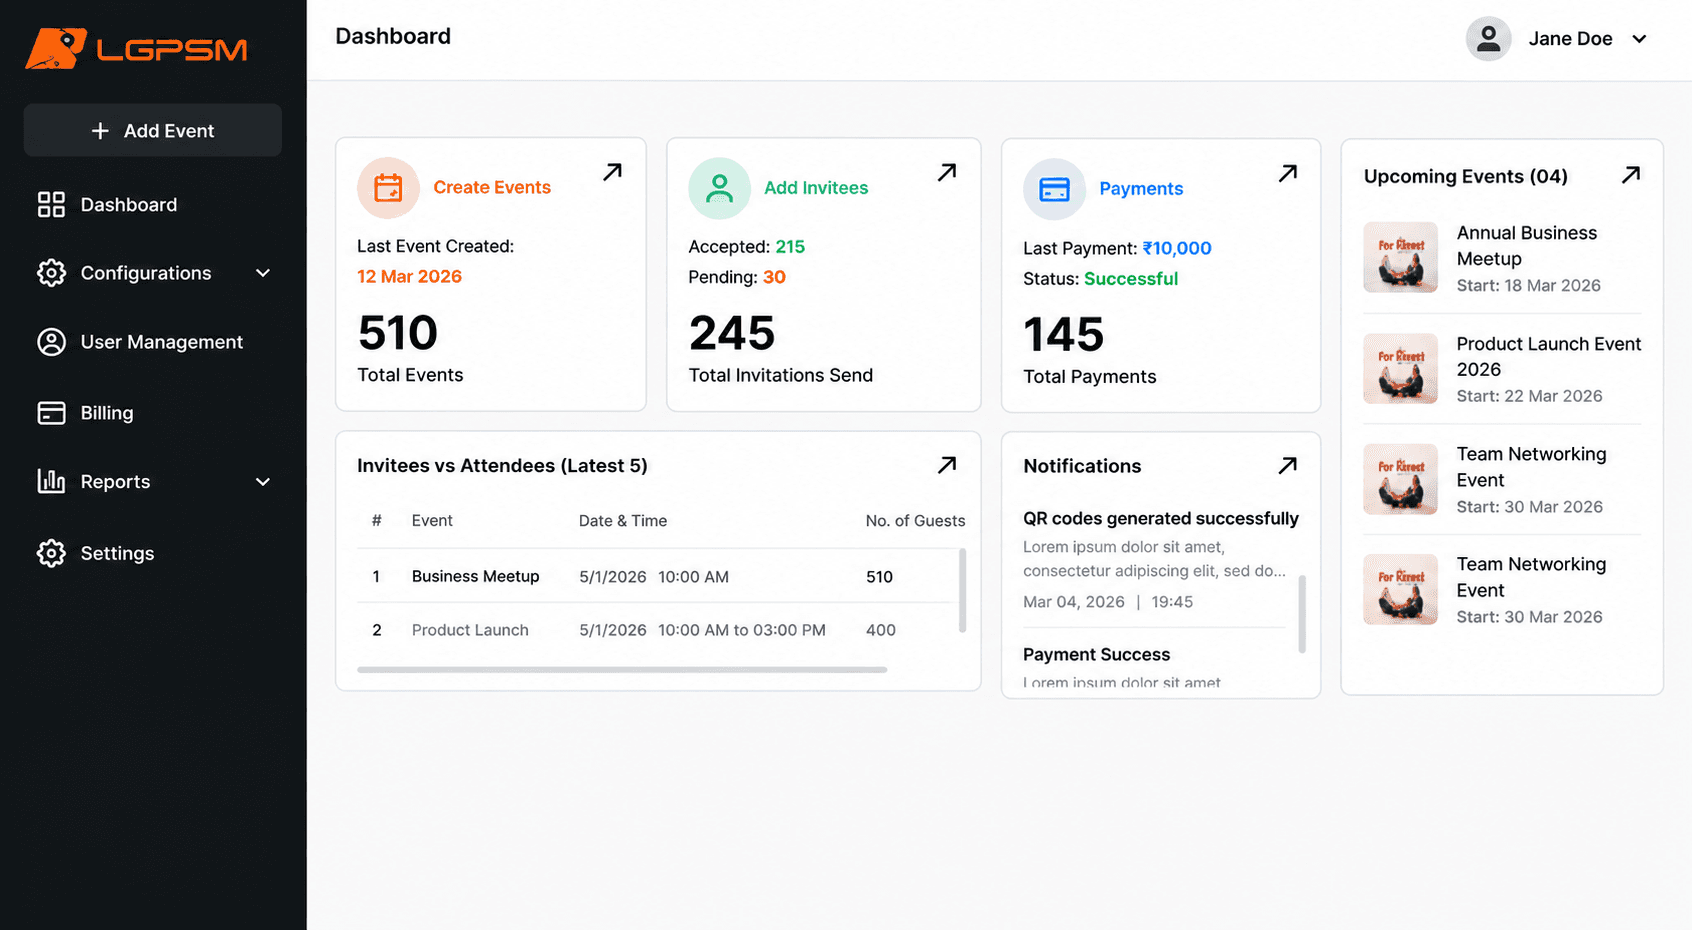Open Invitees vs Attendees arrow
1692x930 pixels.
point(947,465)
